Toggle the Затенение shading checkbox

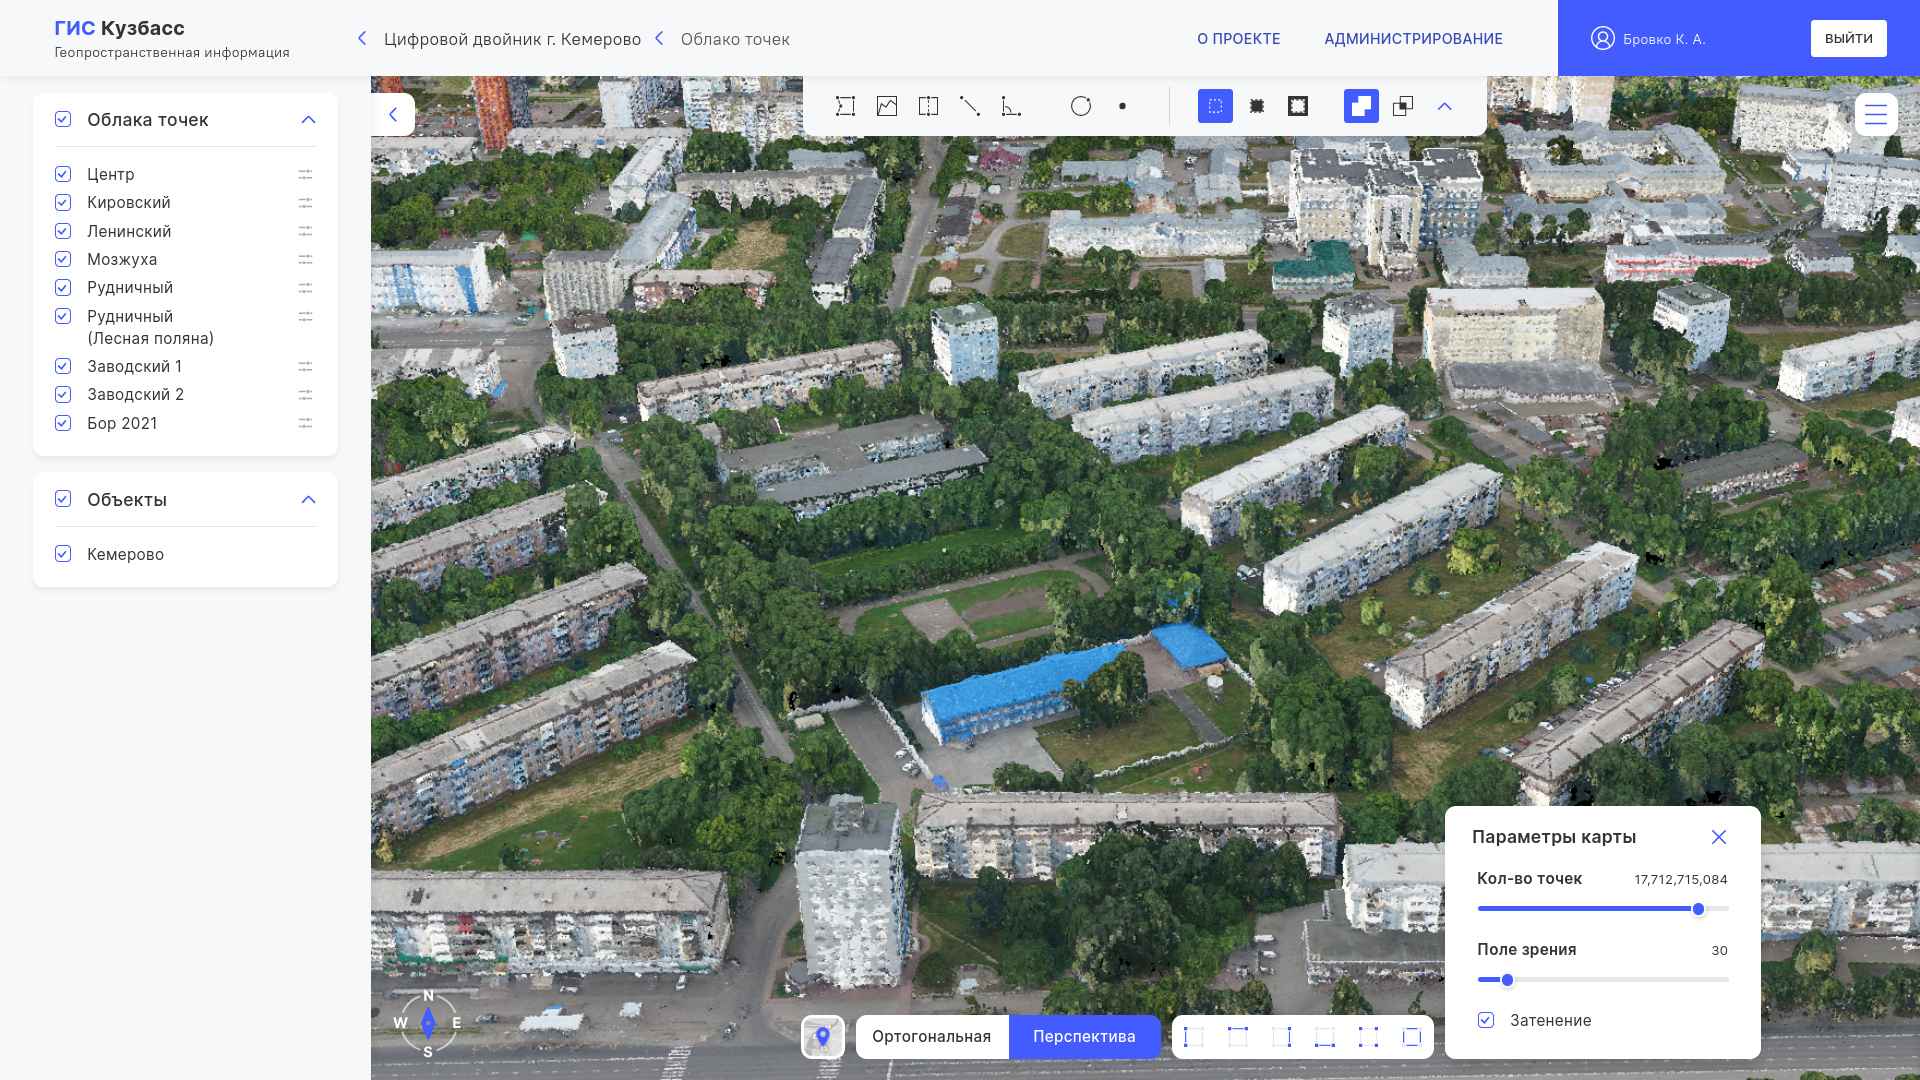(1486, 1020)
